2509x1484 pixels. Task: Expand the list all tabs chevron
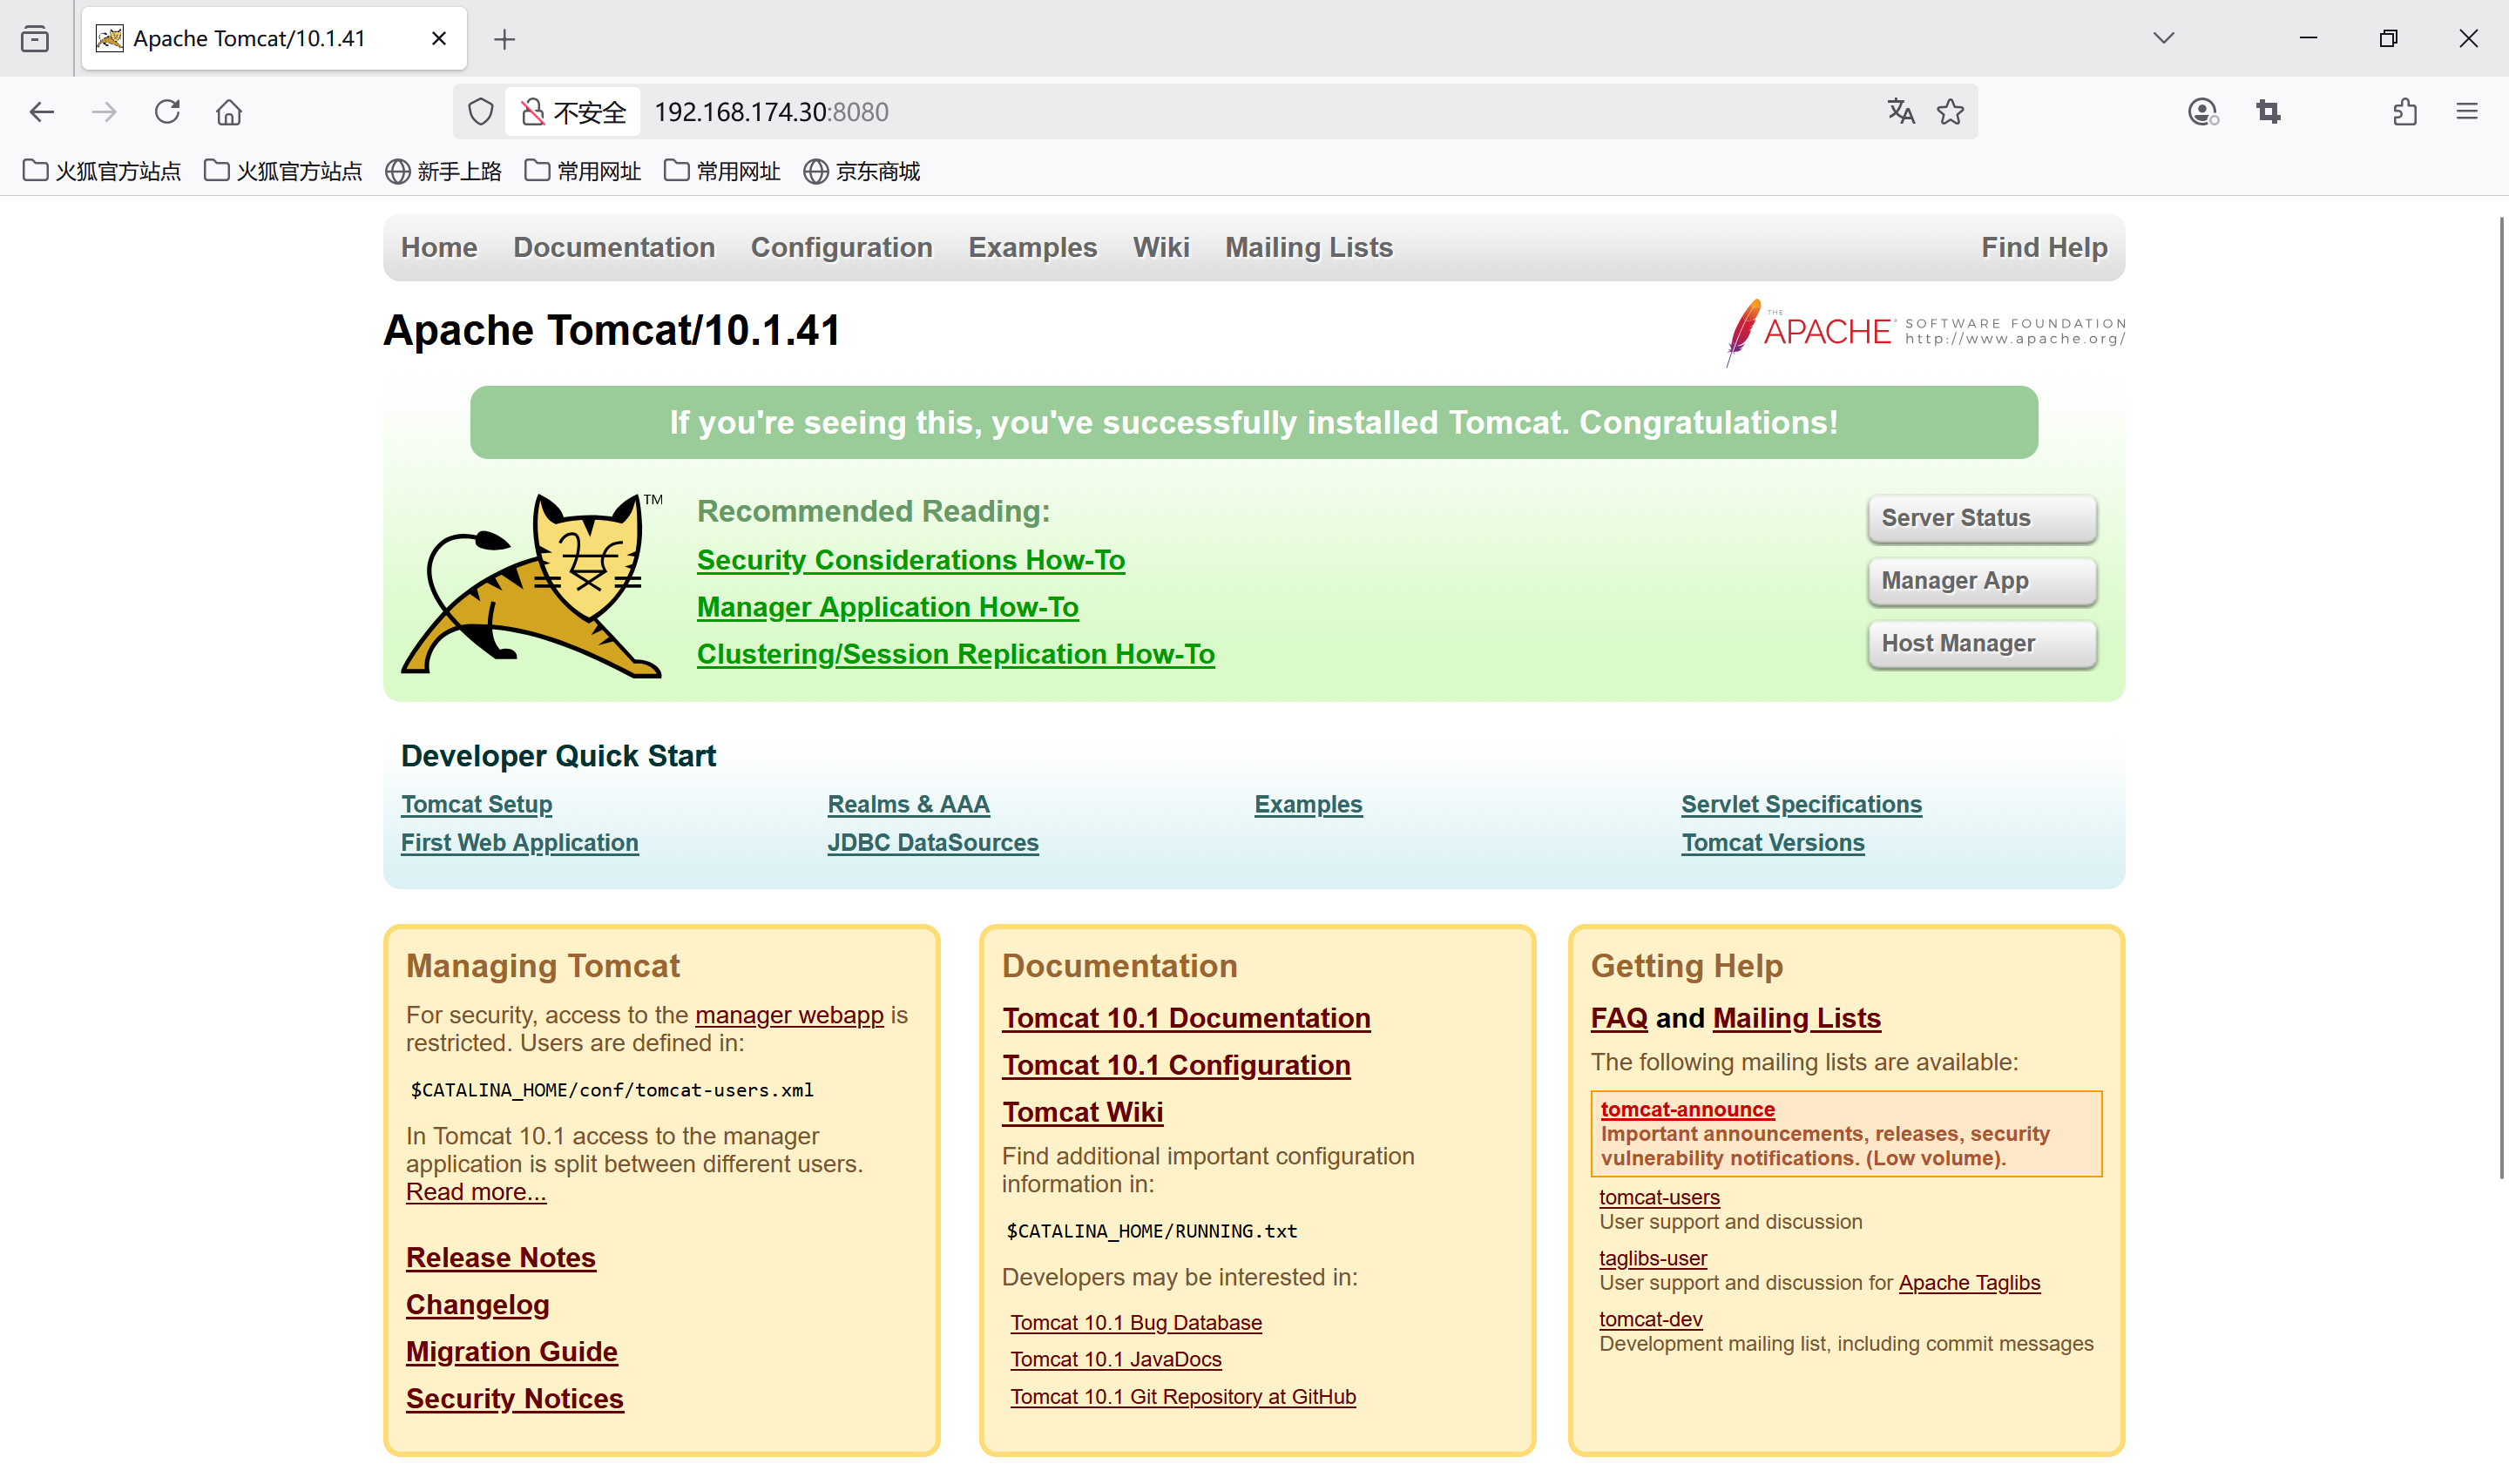tap(2163, 38)
